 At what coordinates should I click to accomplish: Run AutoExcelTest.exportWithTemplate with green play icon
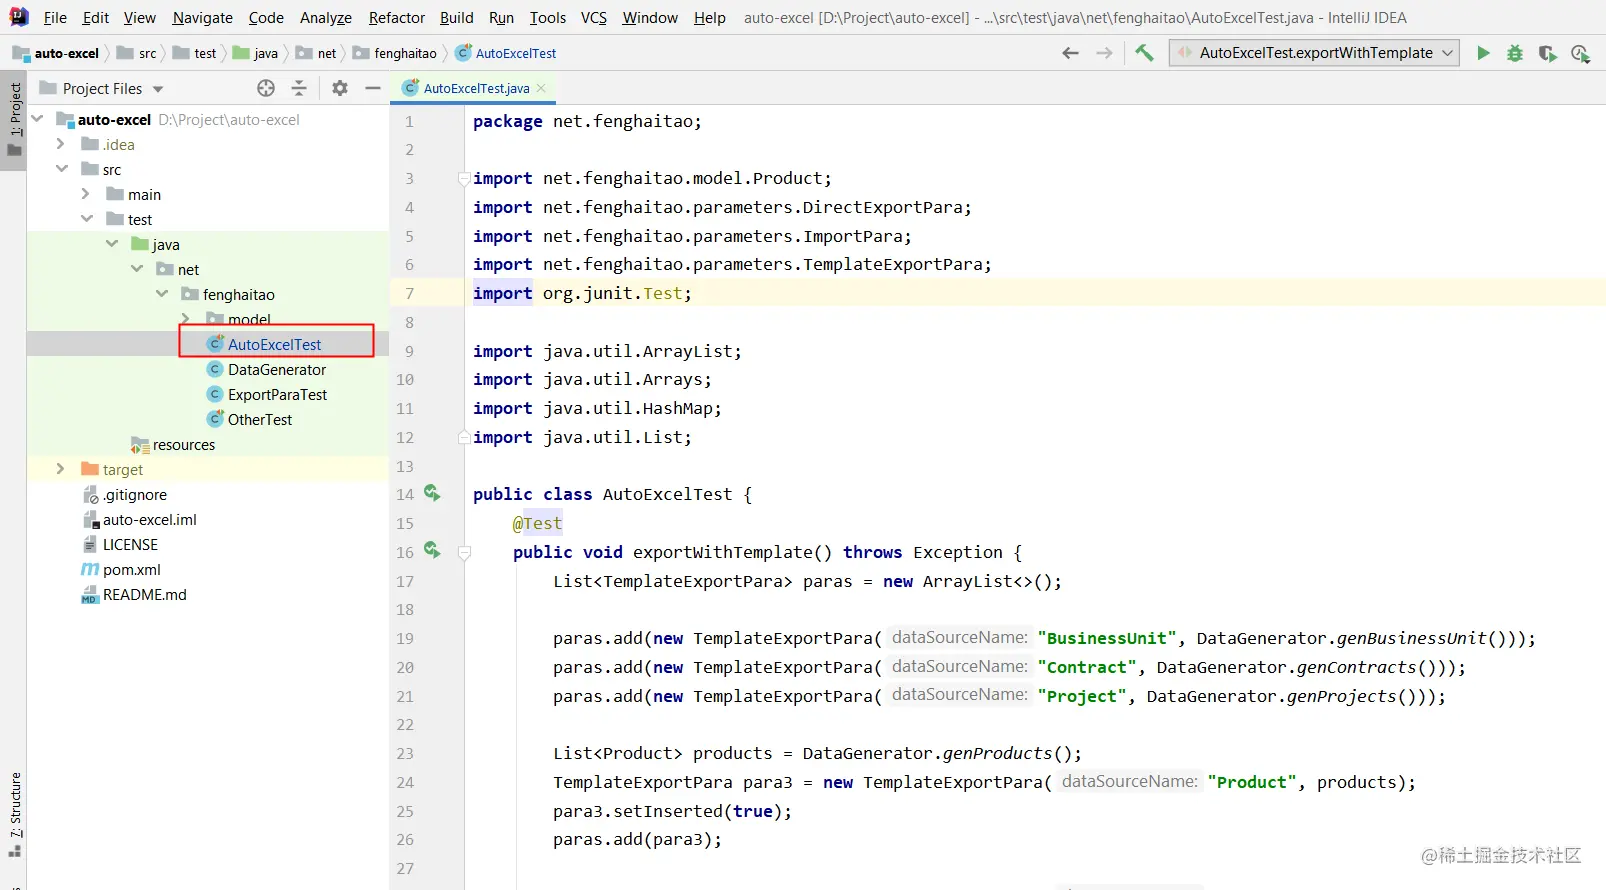[1483, 53]
